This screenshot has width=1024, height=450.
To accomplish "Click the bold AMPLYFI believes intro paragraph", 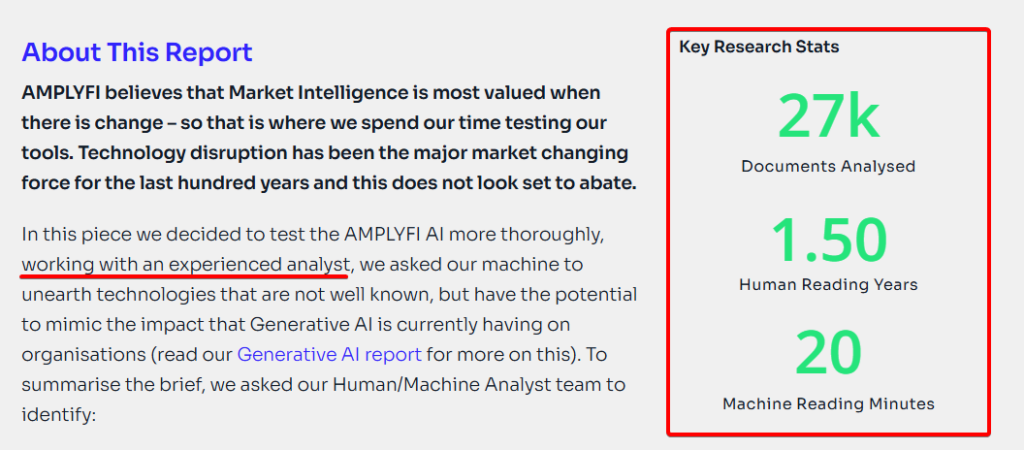I will pos(328,138).
